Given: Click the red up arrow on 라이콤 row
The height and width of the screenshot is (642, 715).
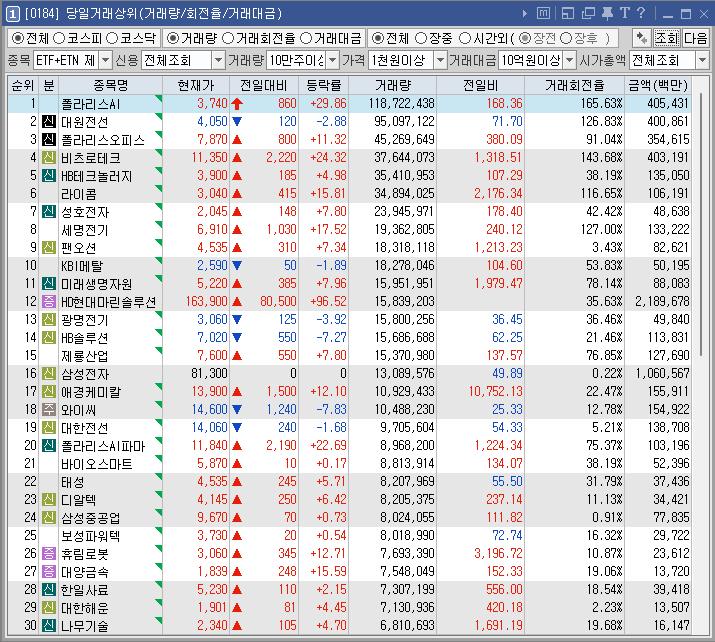Looking at the screenshot, I should 237,194.
